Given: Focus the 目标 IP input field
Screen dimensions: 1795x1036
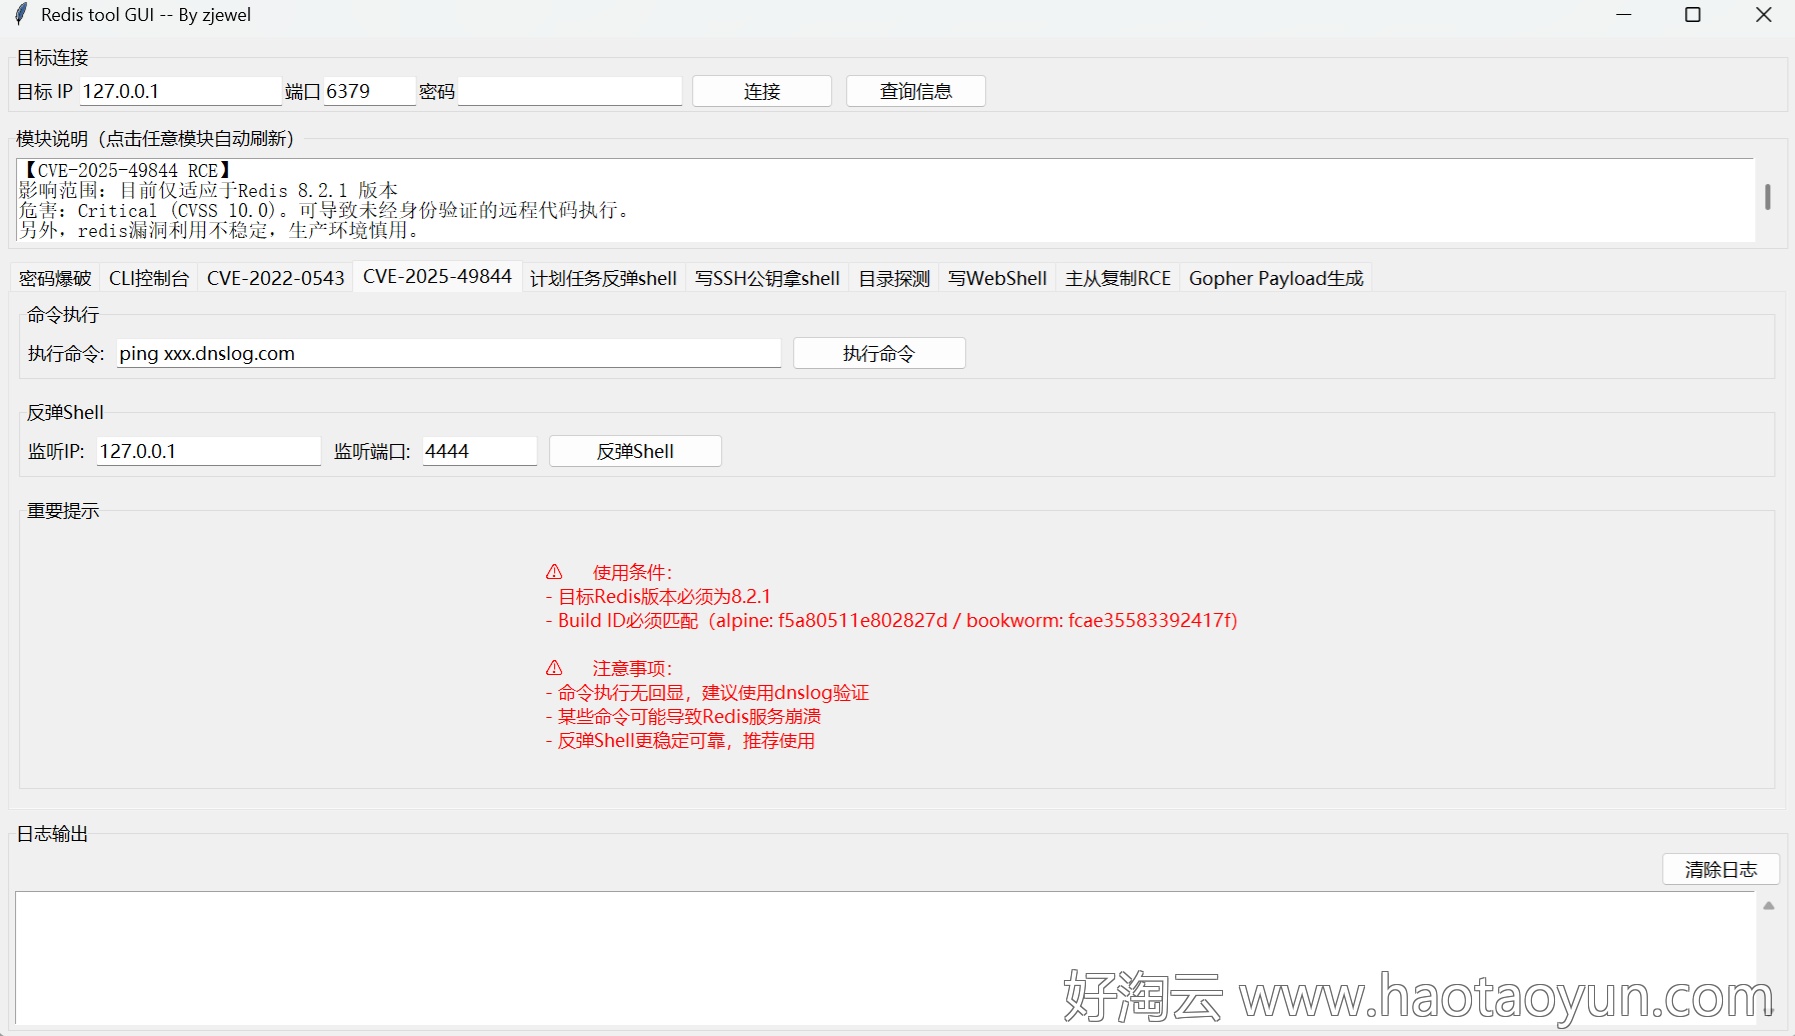Looking at the screenshot, I should 180,91.
